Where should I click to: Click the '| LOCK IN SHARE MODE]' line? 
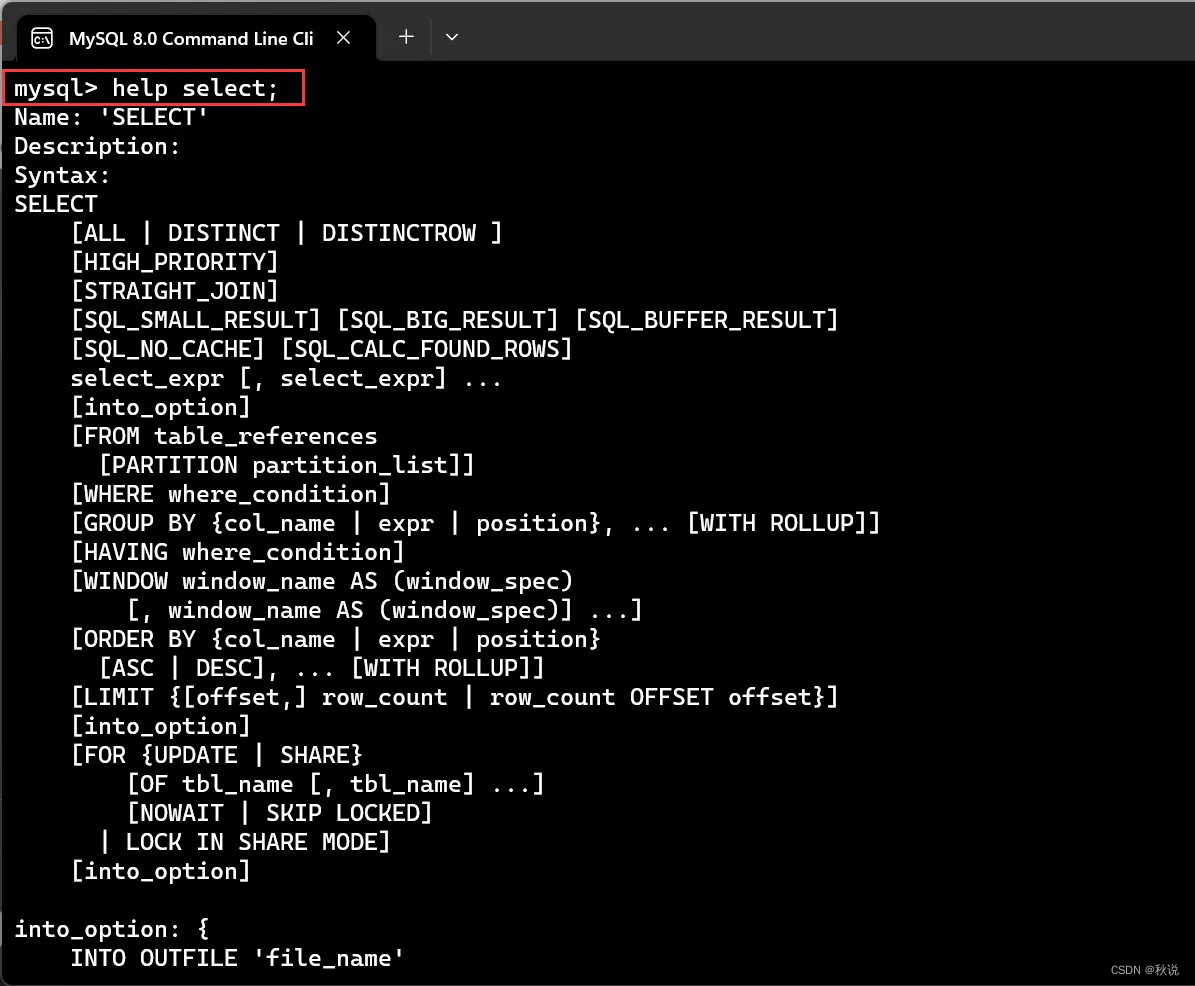(245, 842)
